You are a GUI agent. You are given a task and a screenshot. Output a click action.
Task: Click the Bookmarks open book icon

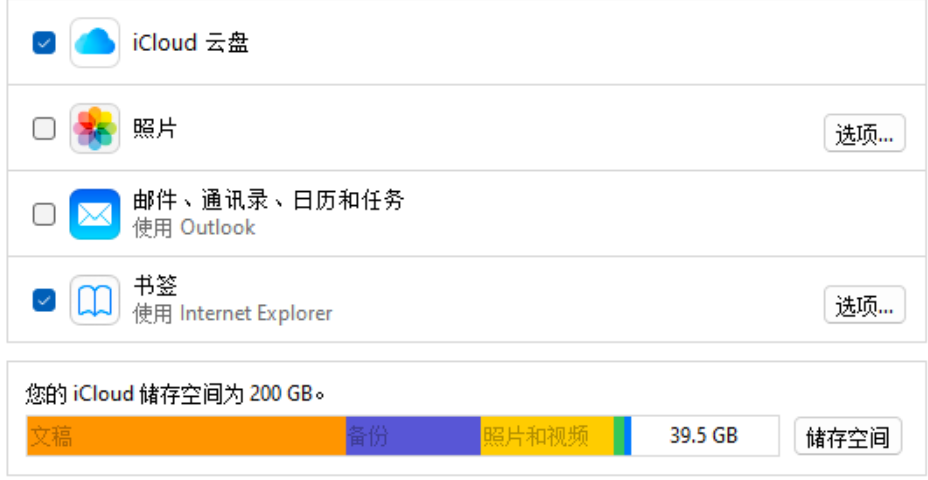pyautogui.click(x=95, y=300)
